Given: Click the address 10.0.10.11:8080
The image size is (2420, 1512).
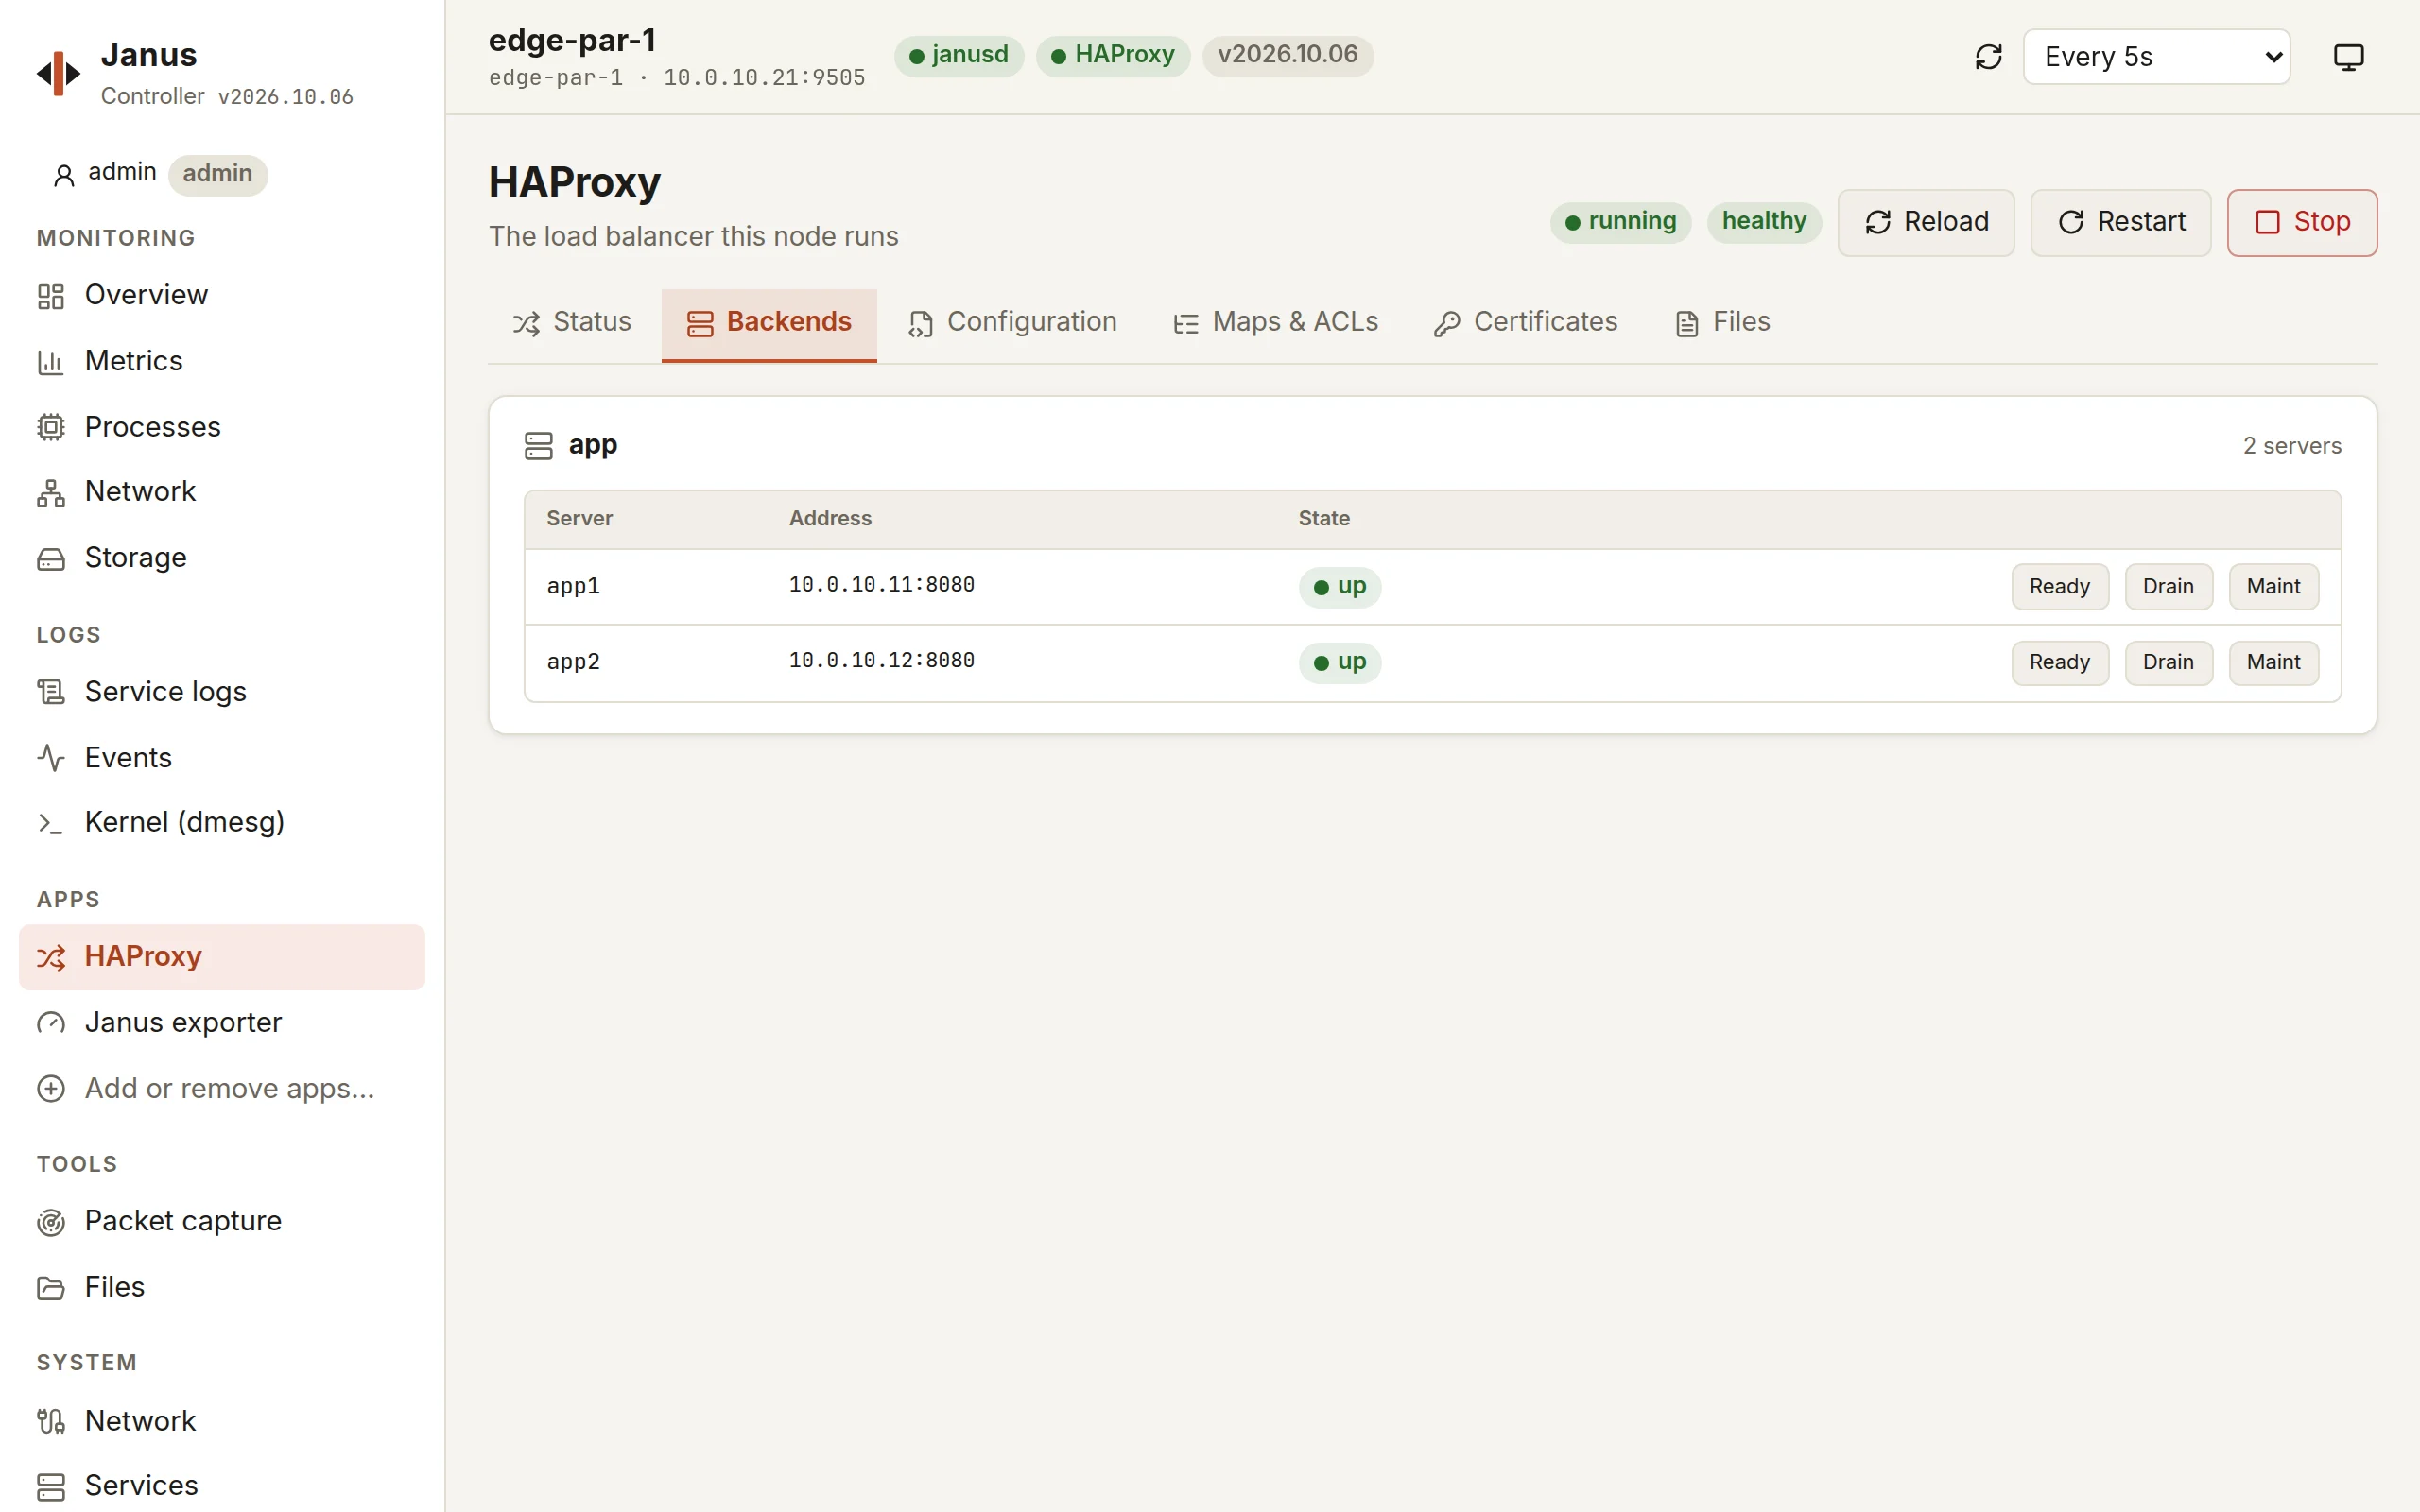Looking at the screenshot, I should tap(881, 585).
